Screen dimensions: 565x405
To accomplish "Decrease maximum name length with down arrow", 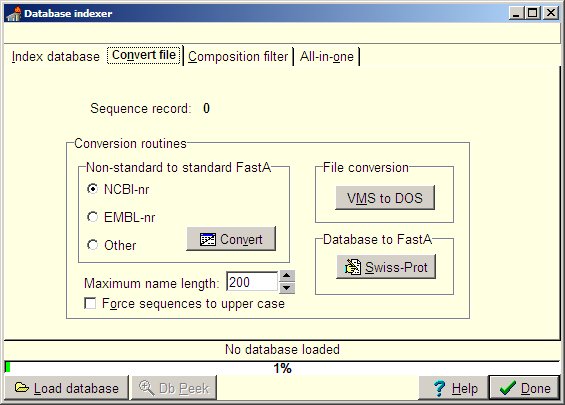I will [x=287, y=288].
